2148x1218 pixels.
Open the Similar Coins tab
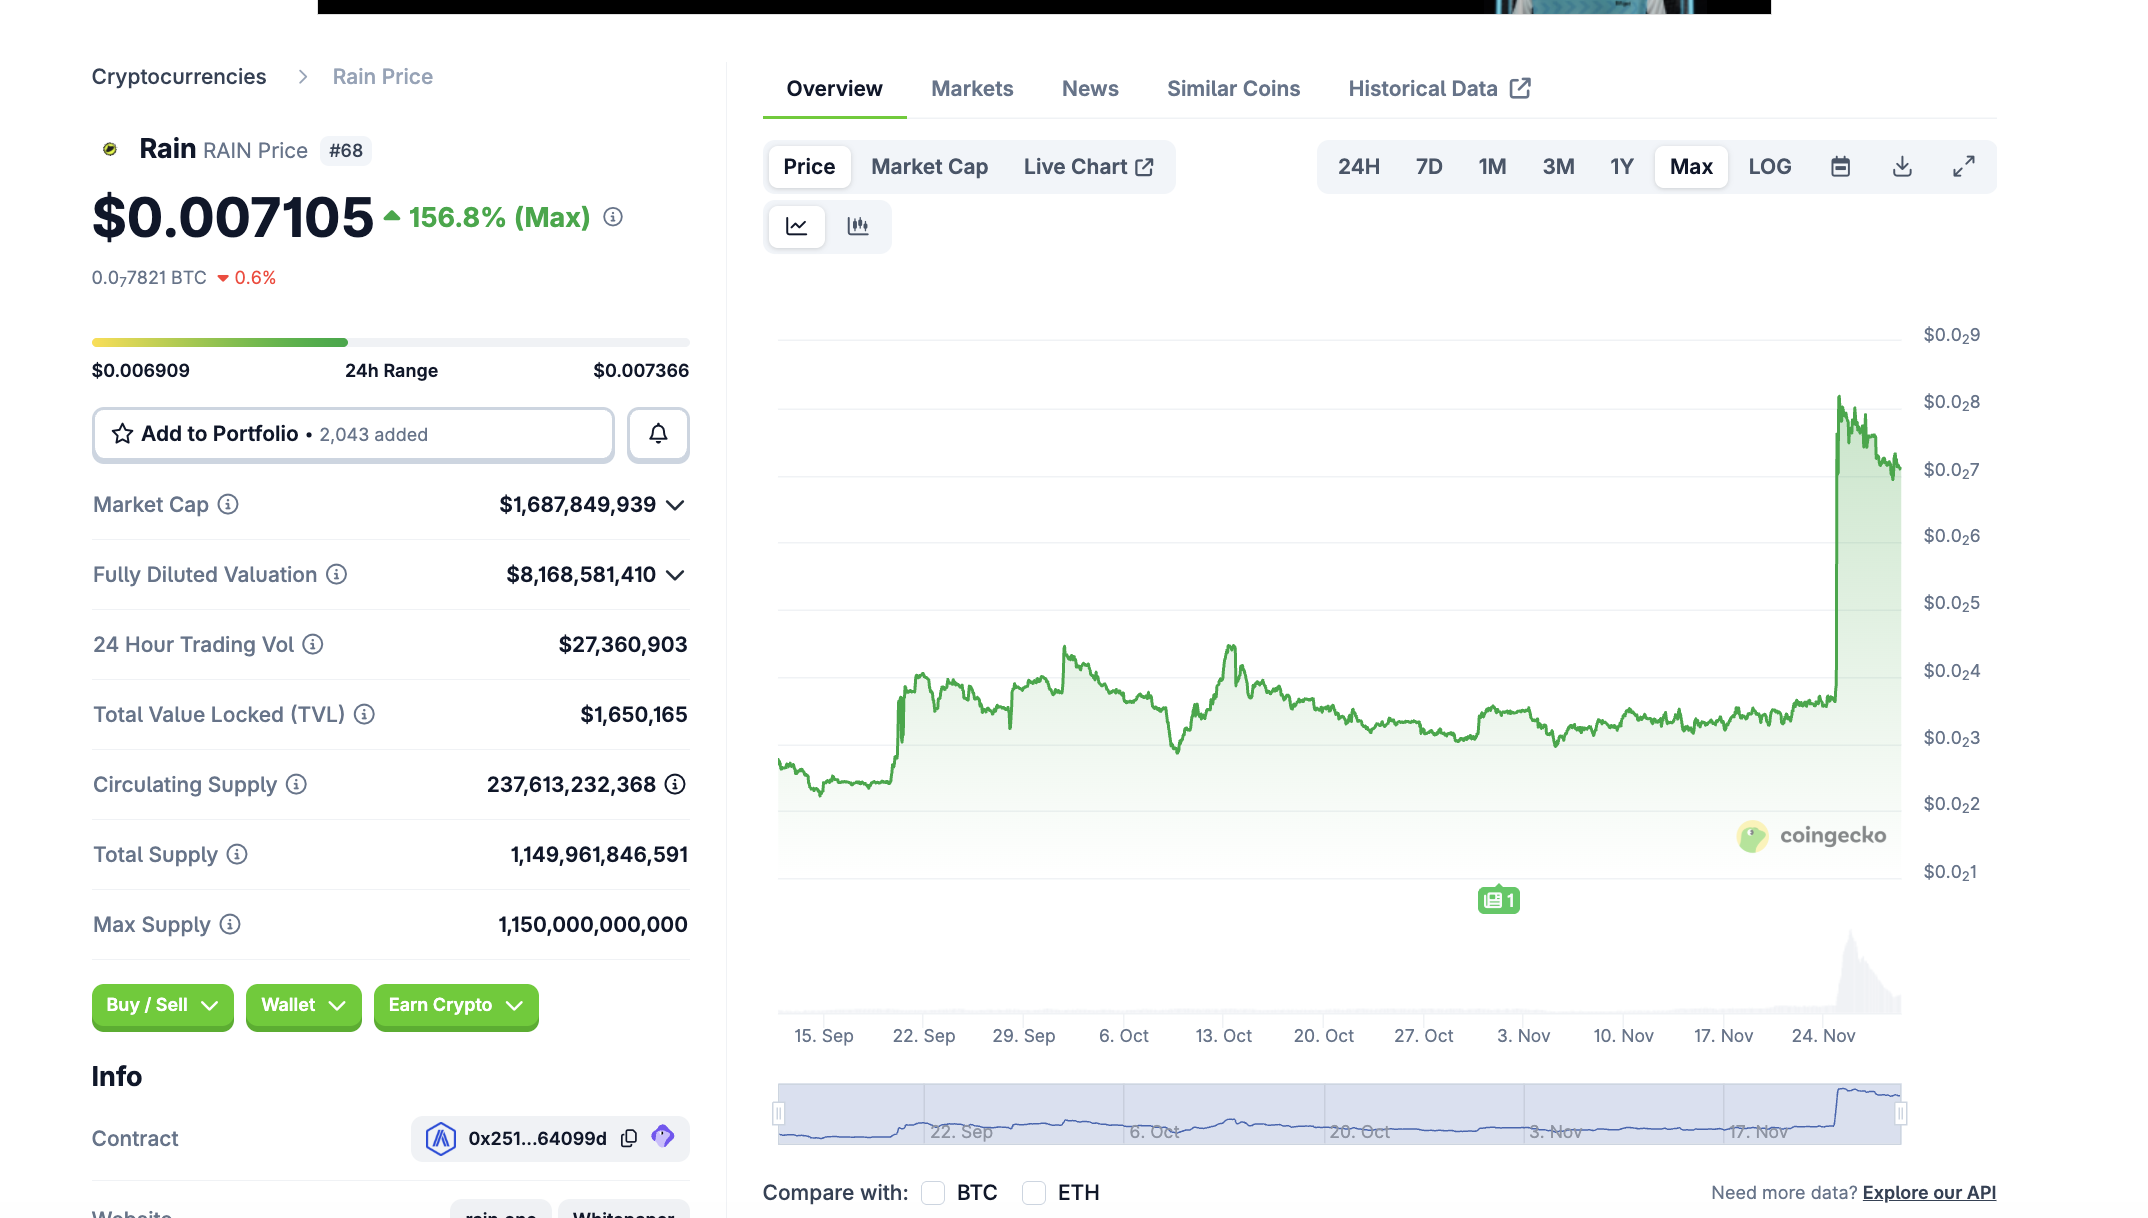click(x=1232, y=89)
